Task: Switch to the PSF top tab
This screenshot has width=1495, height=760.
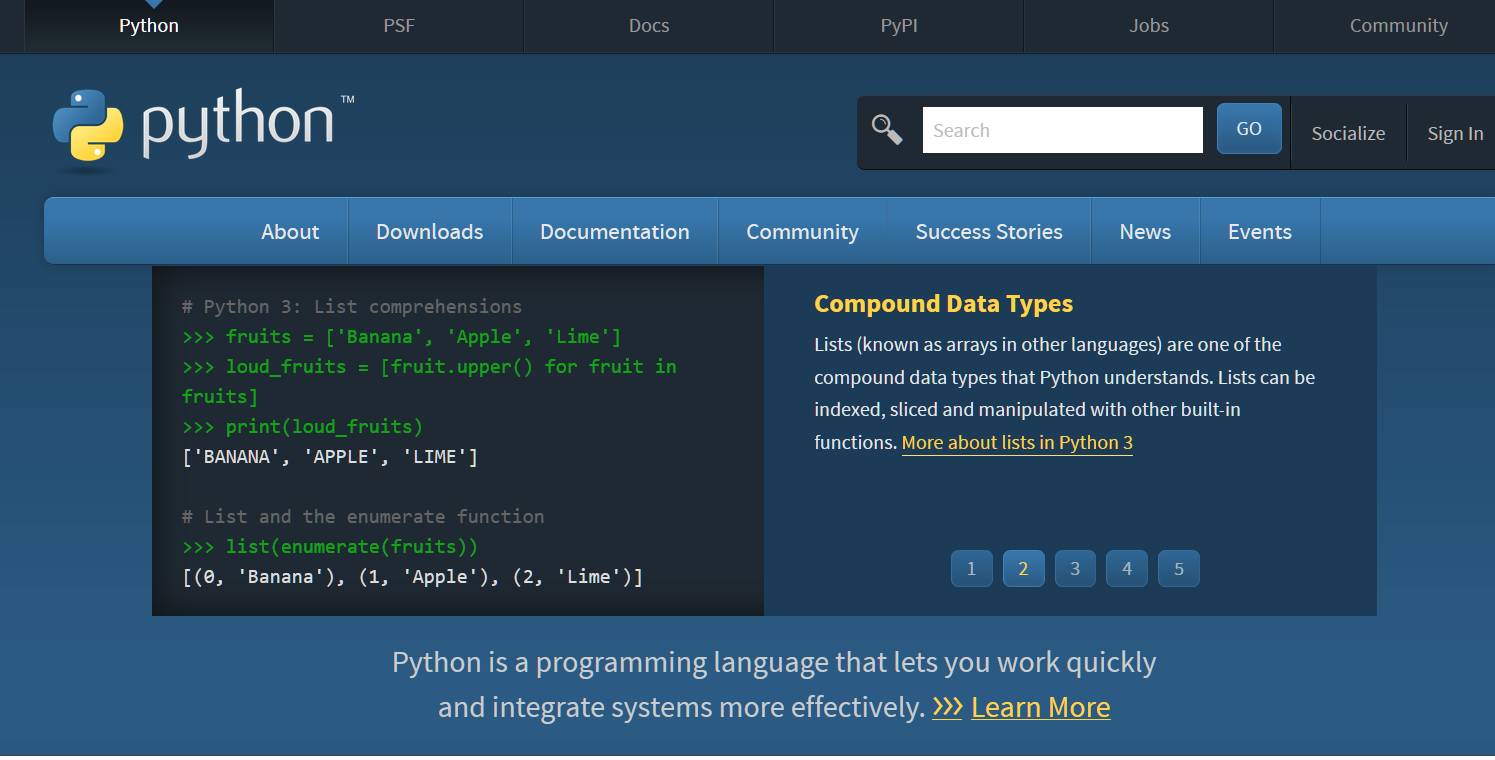Action: point(399,26)
